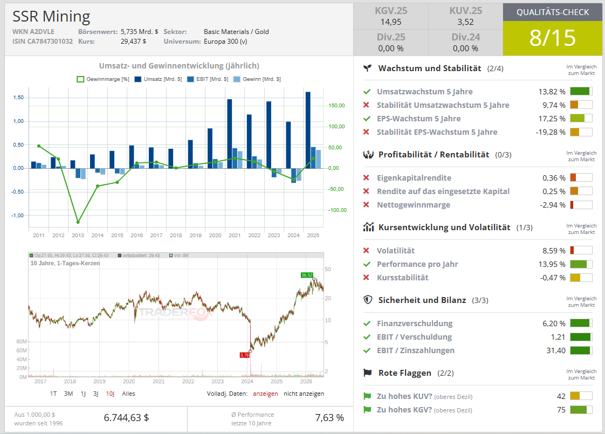Toggle Umsatz [Mrd. $] series in chart legend
Viewport: 605px width, 434px height.
(x=158, y=79)
